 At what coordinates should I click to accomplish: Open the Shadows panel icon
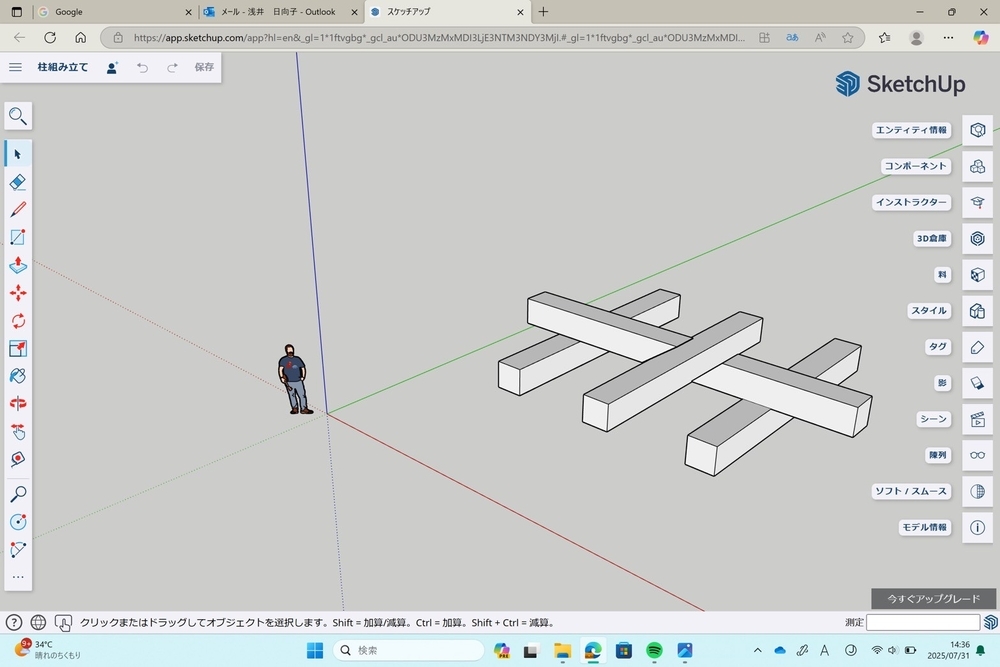[977, 383]
